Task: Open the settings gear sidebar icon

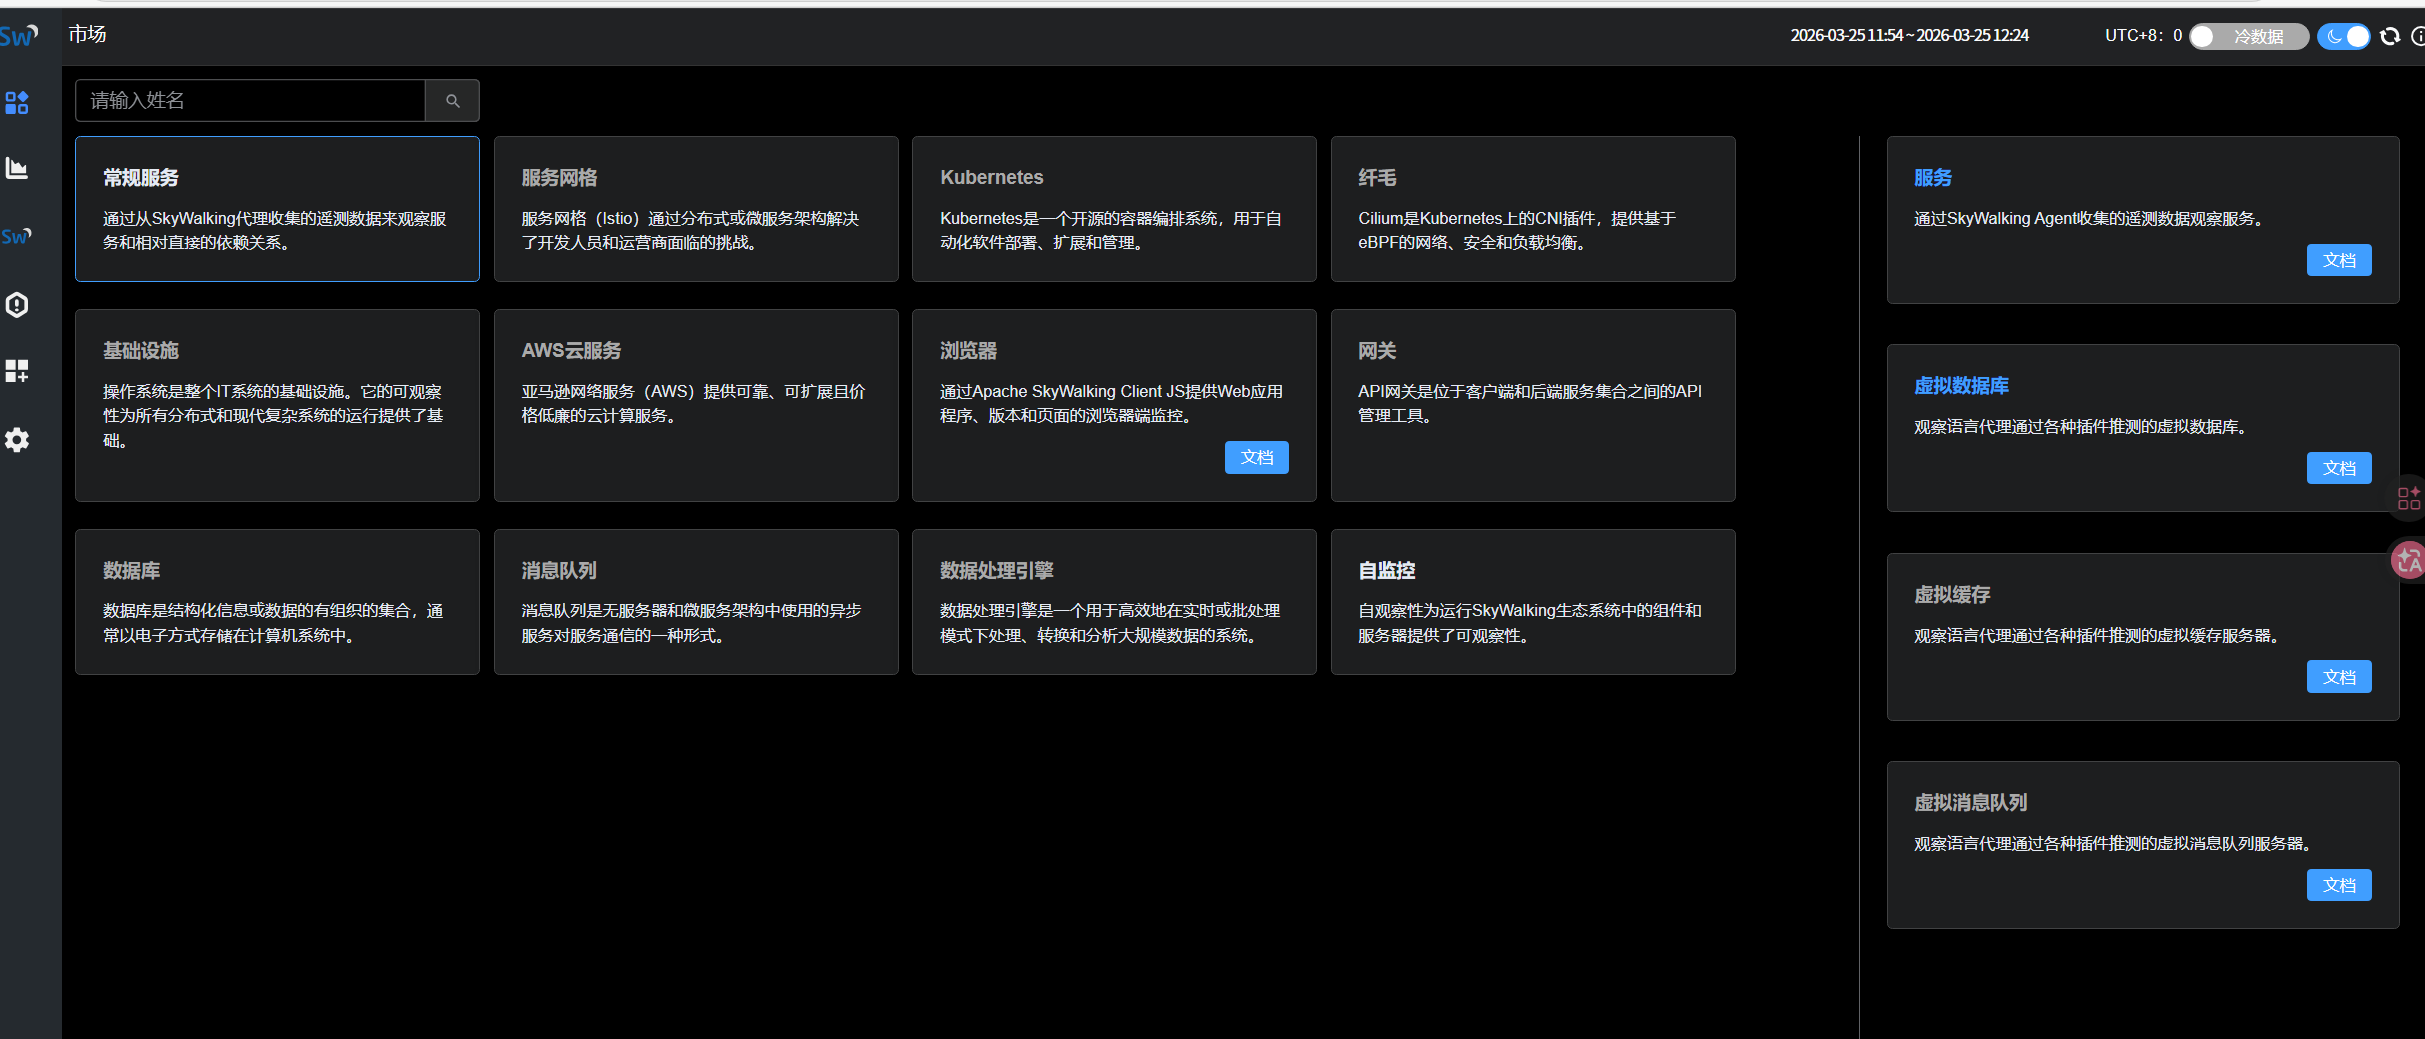Action: [17, 440]
